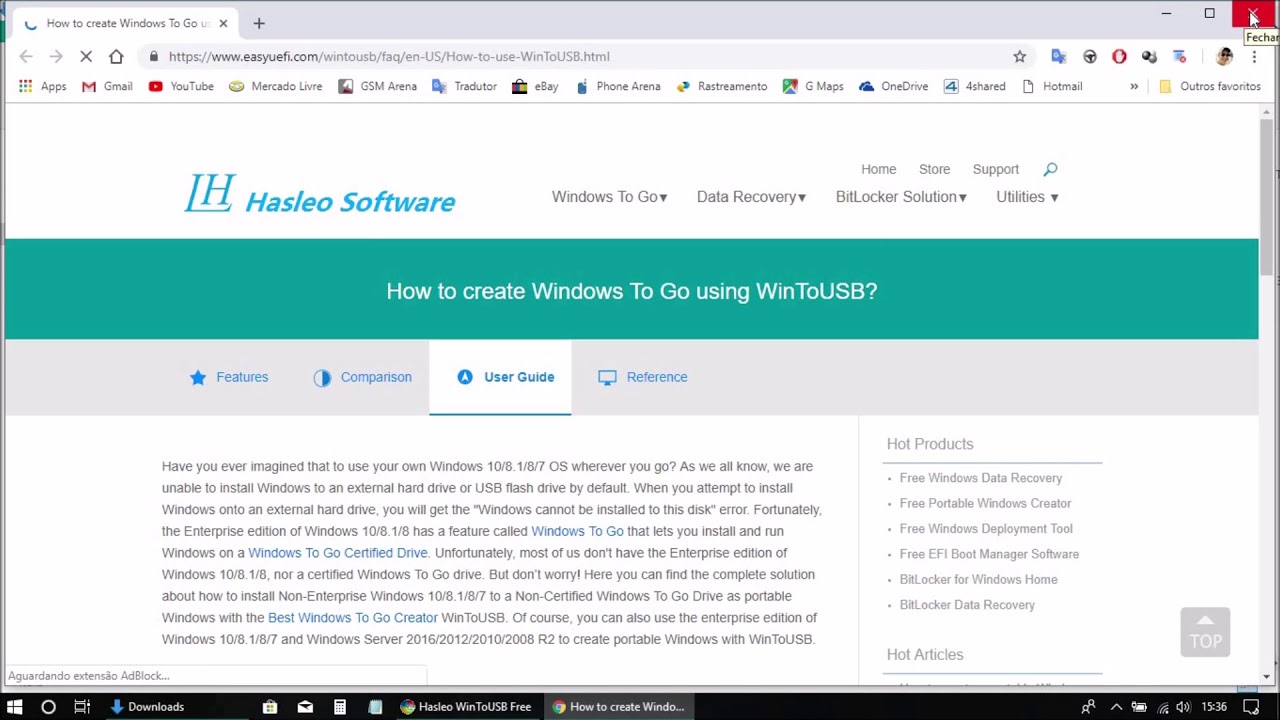Expand the BitLocker Solution menu
This screenshot has height=720, width=1280.
(x=901, y=197)
